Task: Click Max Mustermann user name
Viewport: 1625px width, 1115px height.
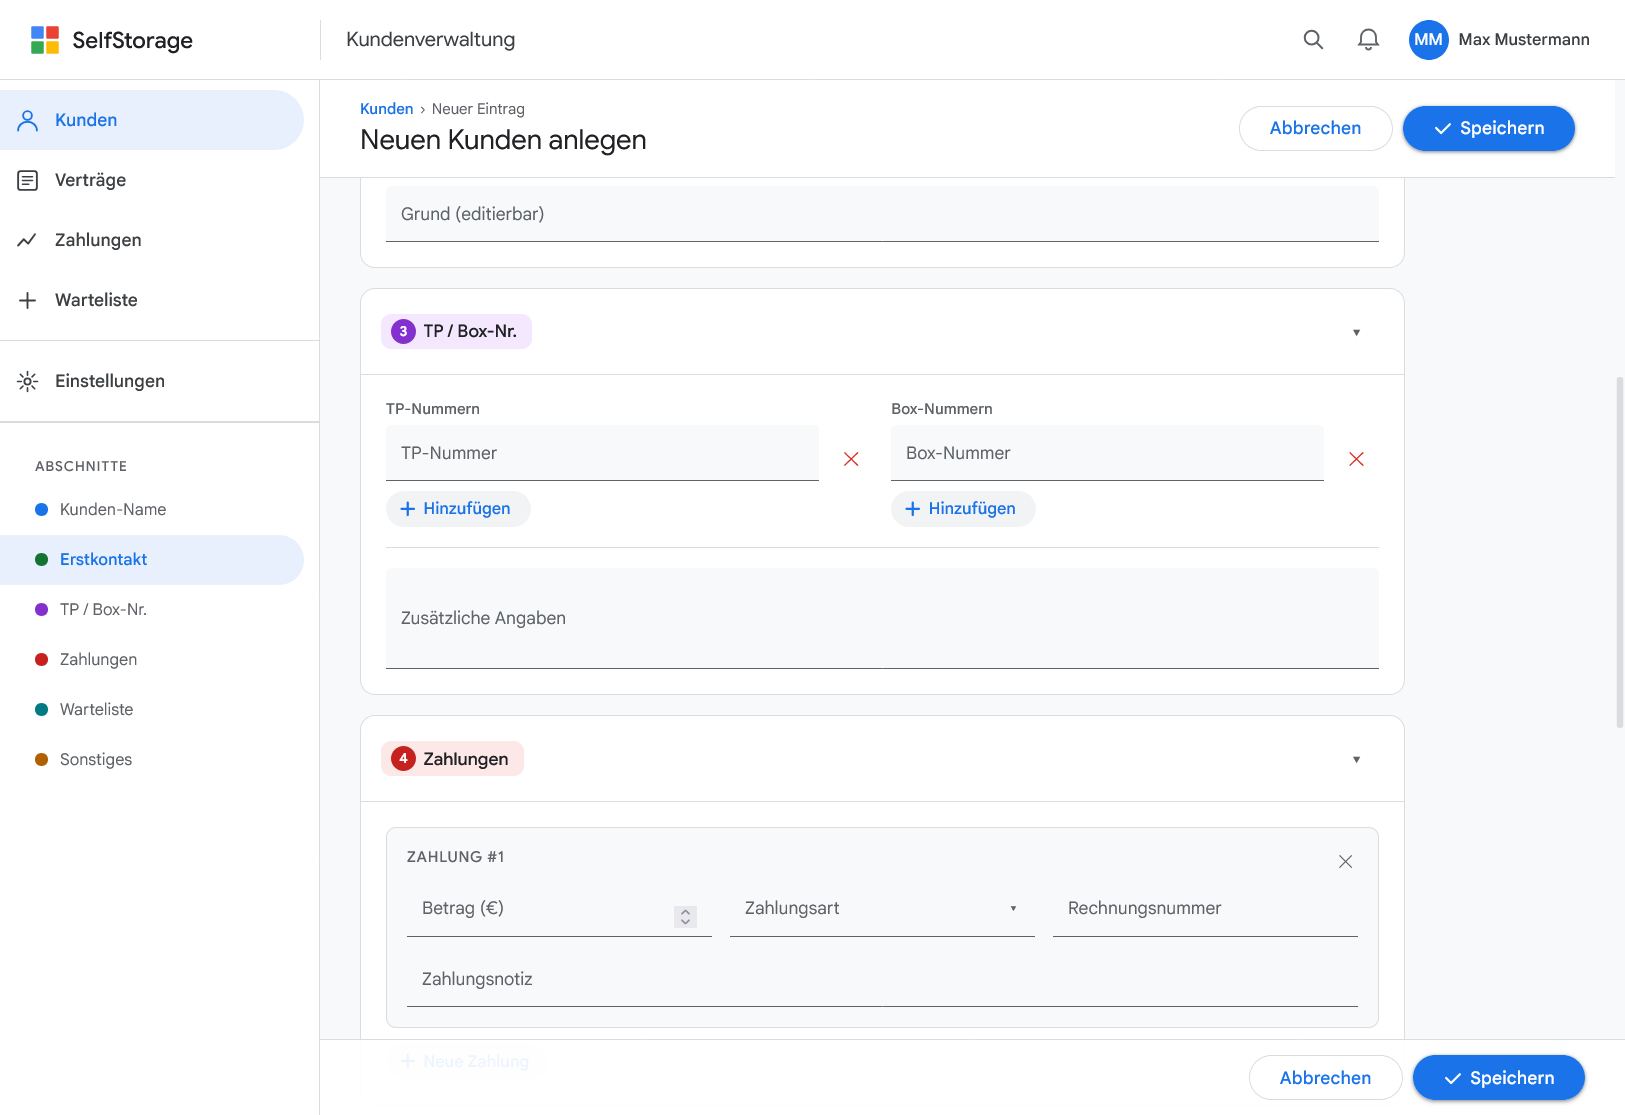Action: (1523, 40)
